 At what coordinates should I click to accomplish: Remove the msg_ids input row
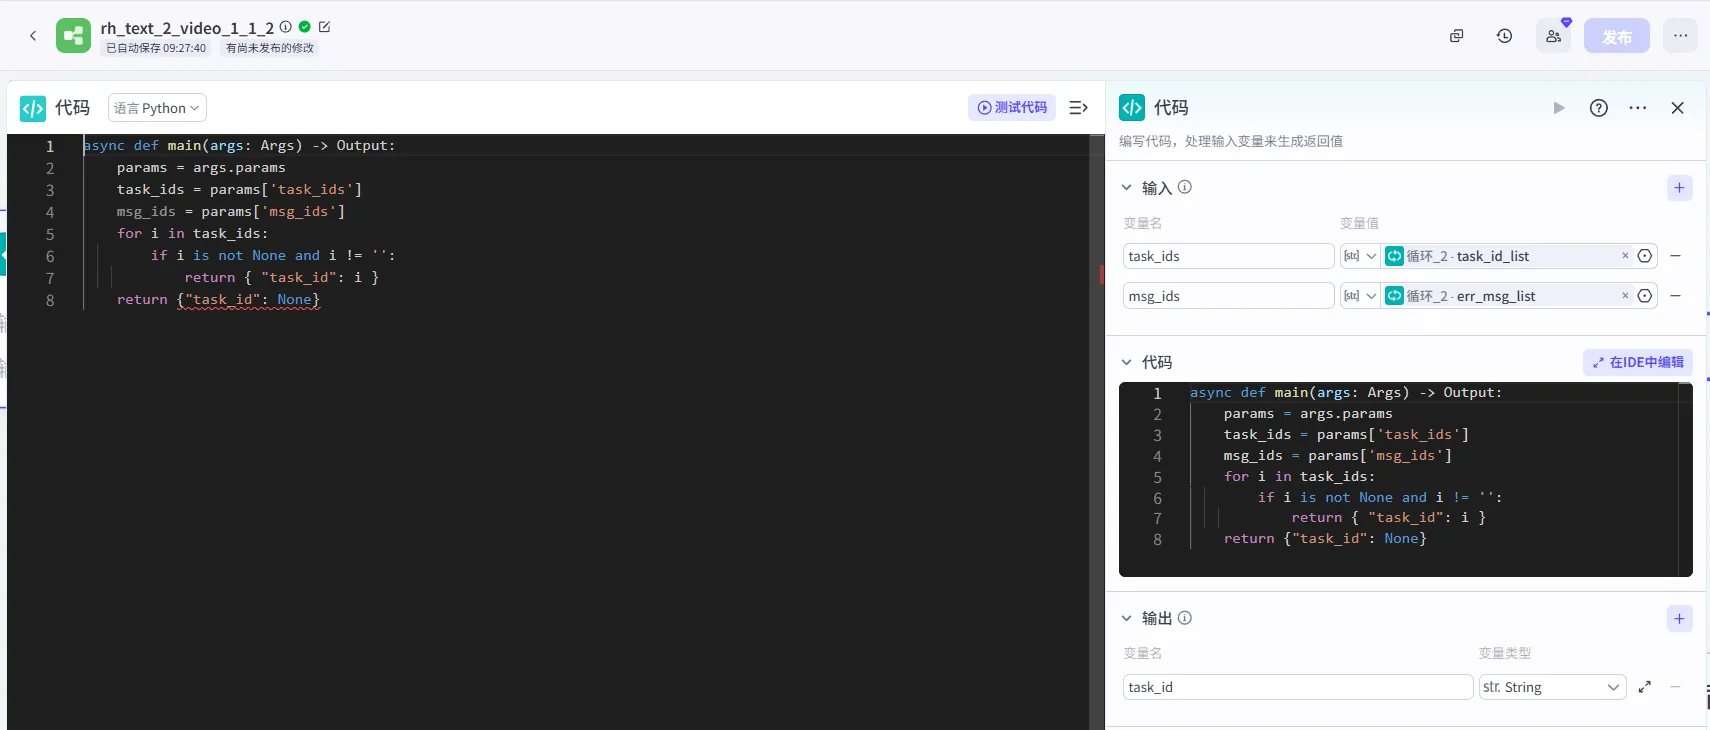[x=1676, y=296]
